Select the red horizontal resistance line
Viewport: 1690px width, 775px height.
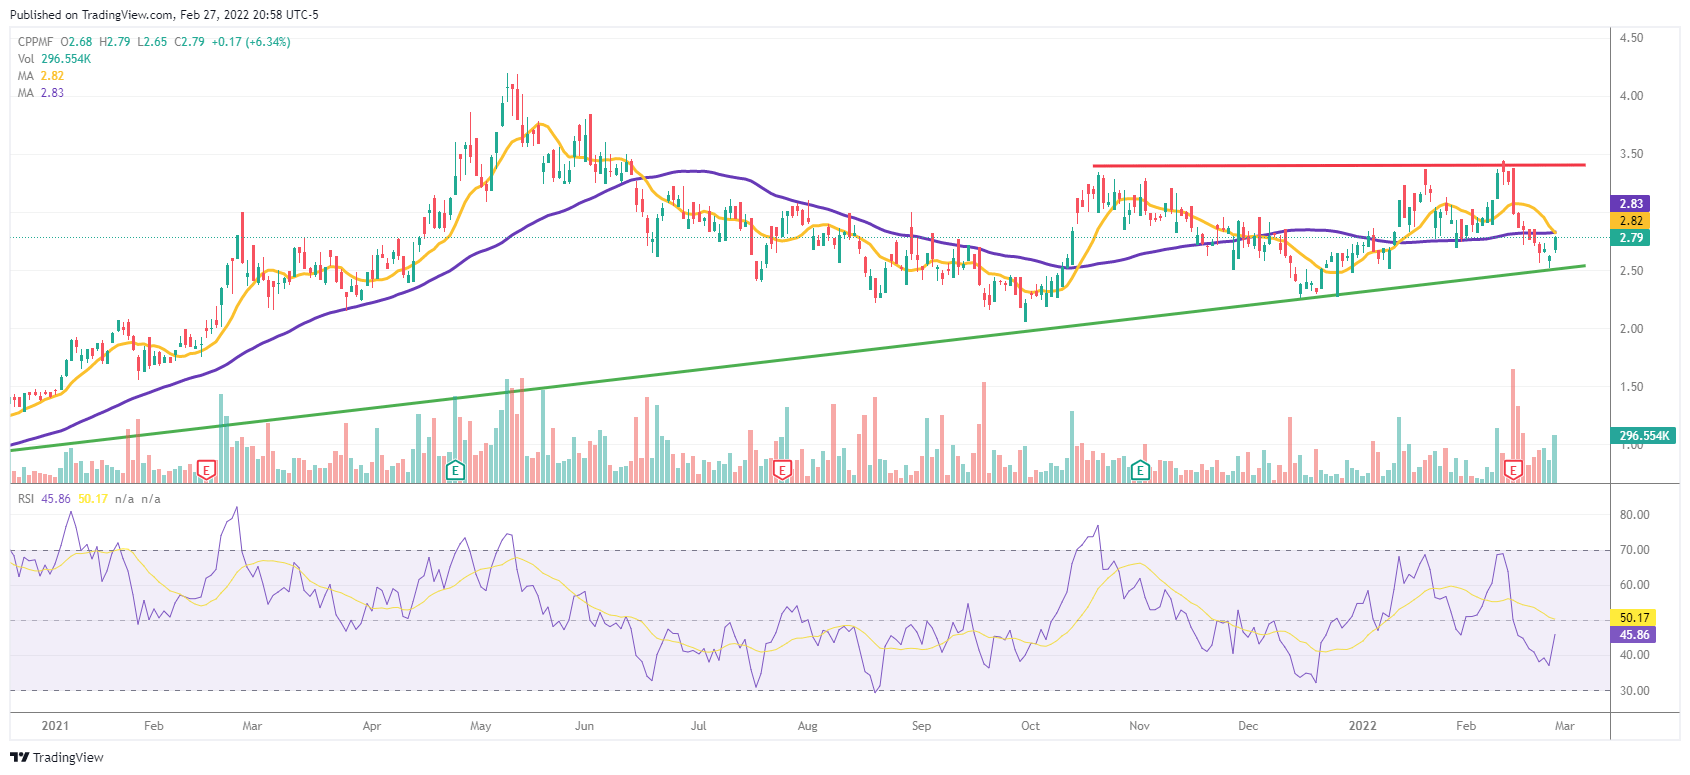(x=1339, y=165)
